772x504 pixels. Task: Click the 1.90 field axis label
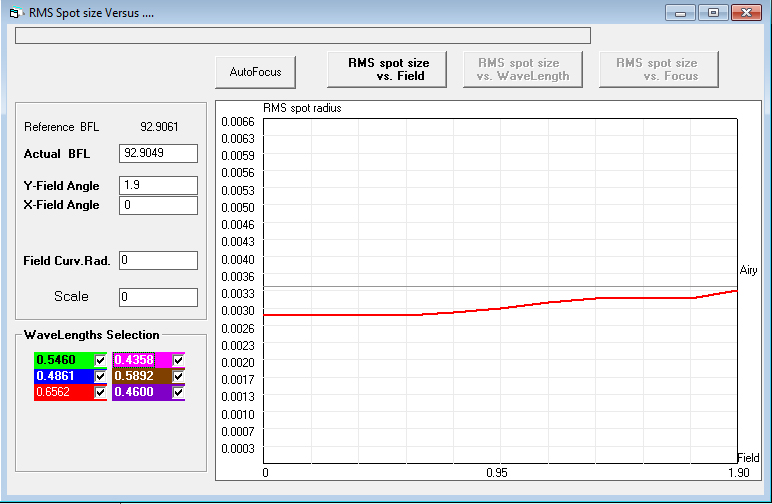(739, 473)
